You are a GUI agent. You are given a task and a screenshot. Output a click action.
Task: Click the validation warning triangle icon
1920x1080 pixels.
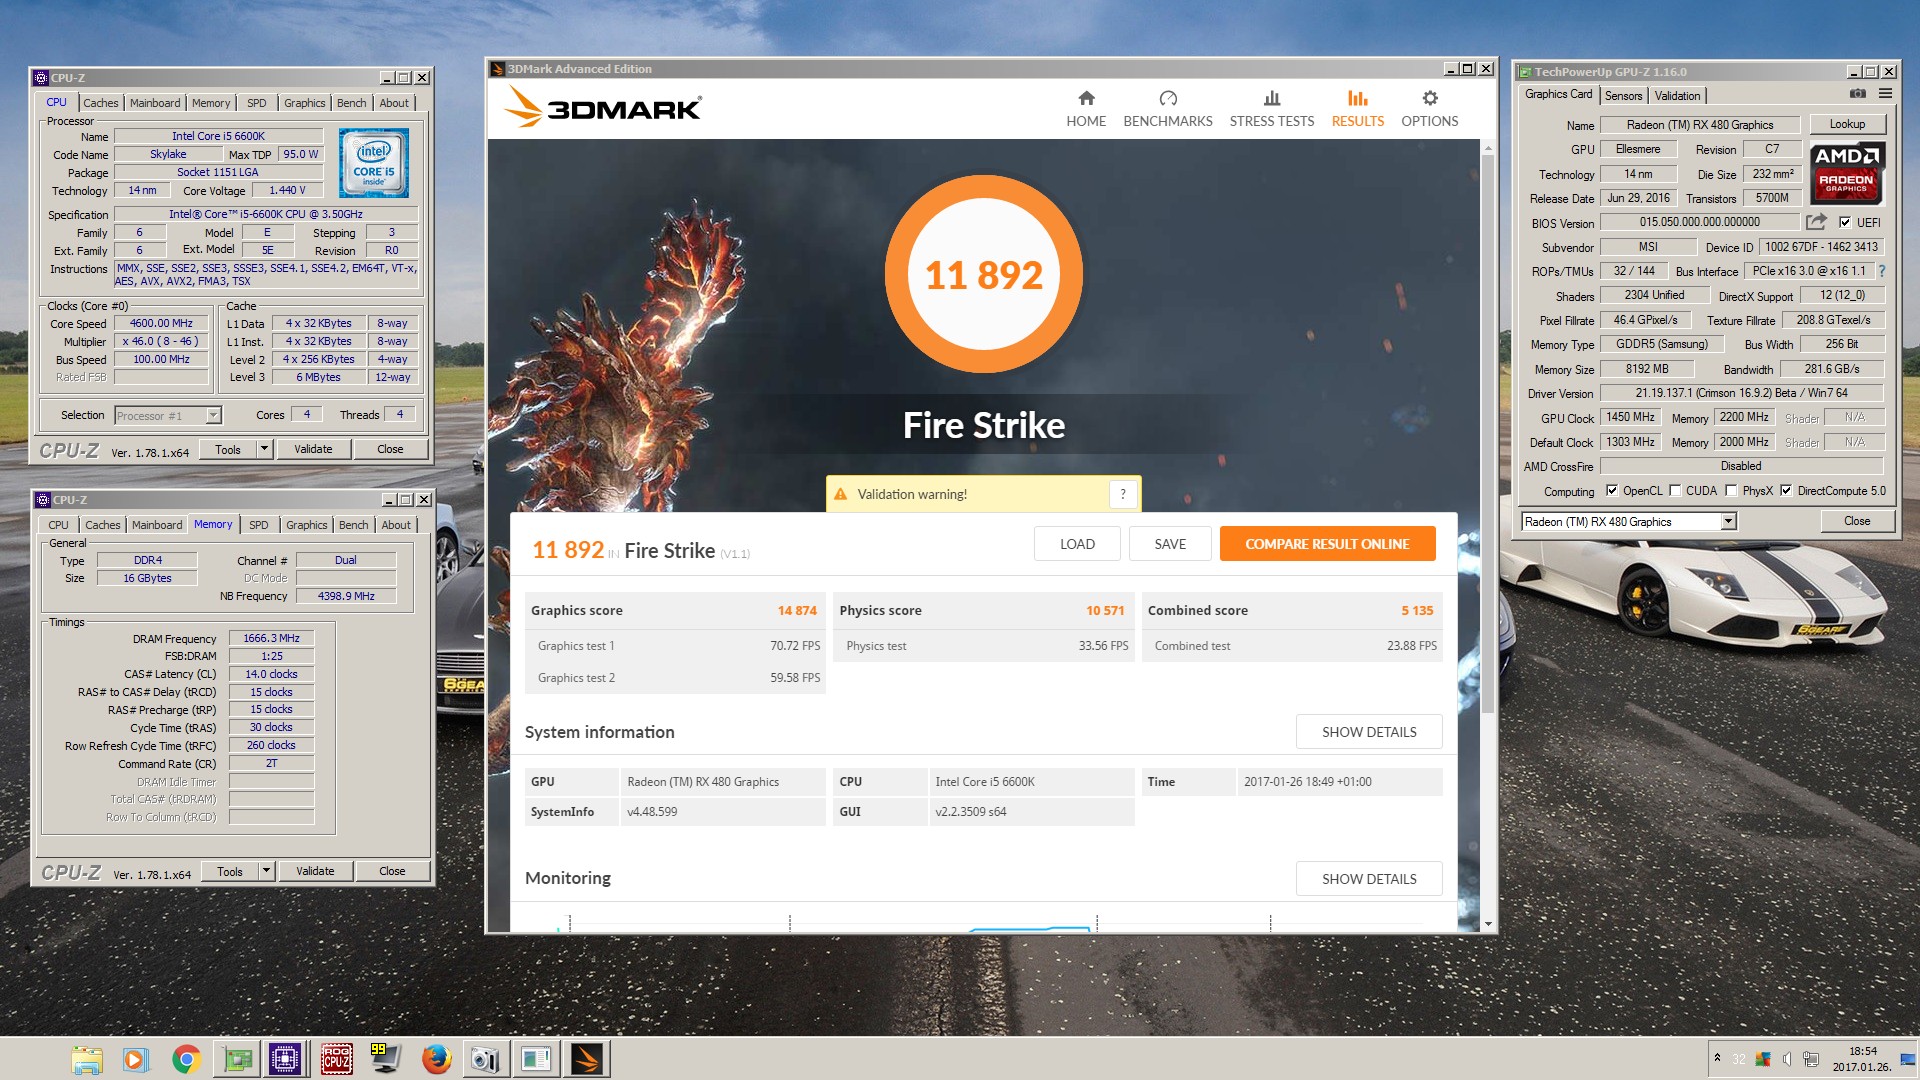(840, 494)
